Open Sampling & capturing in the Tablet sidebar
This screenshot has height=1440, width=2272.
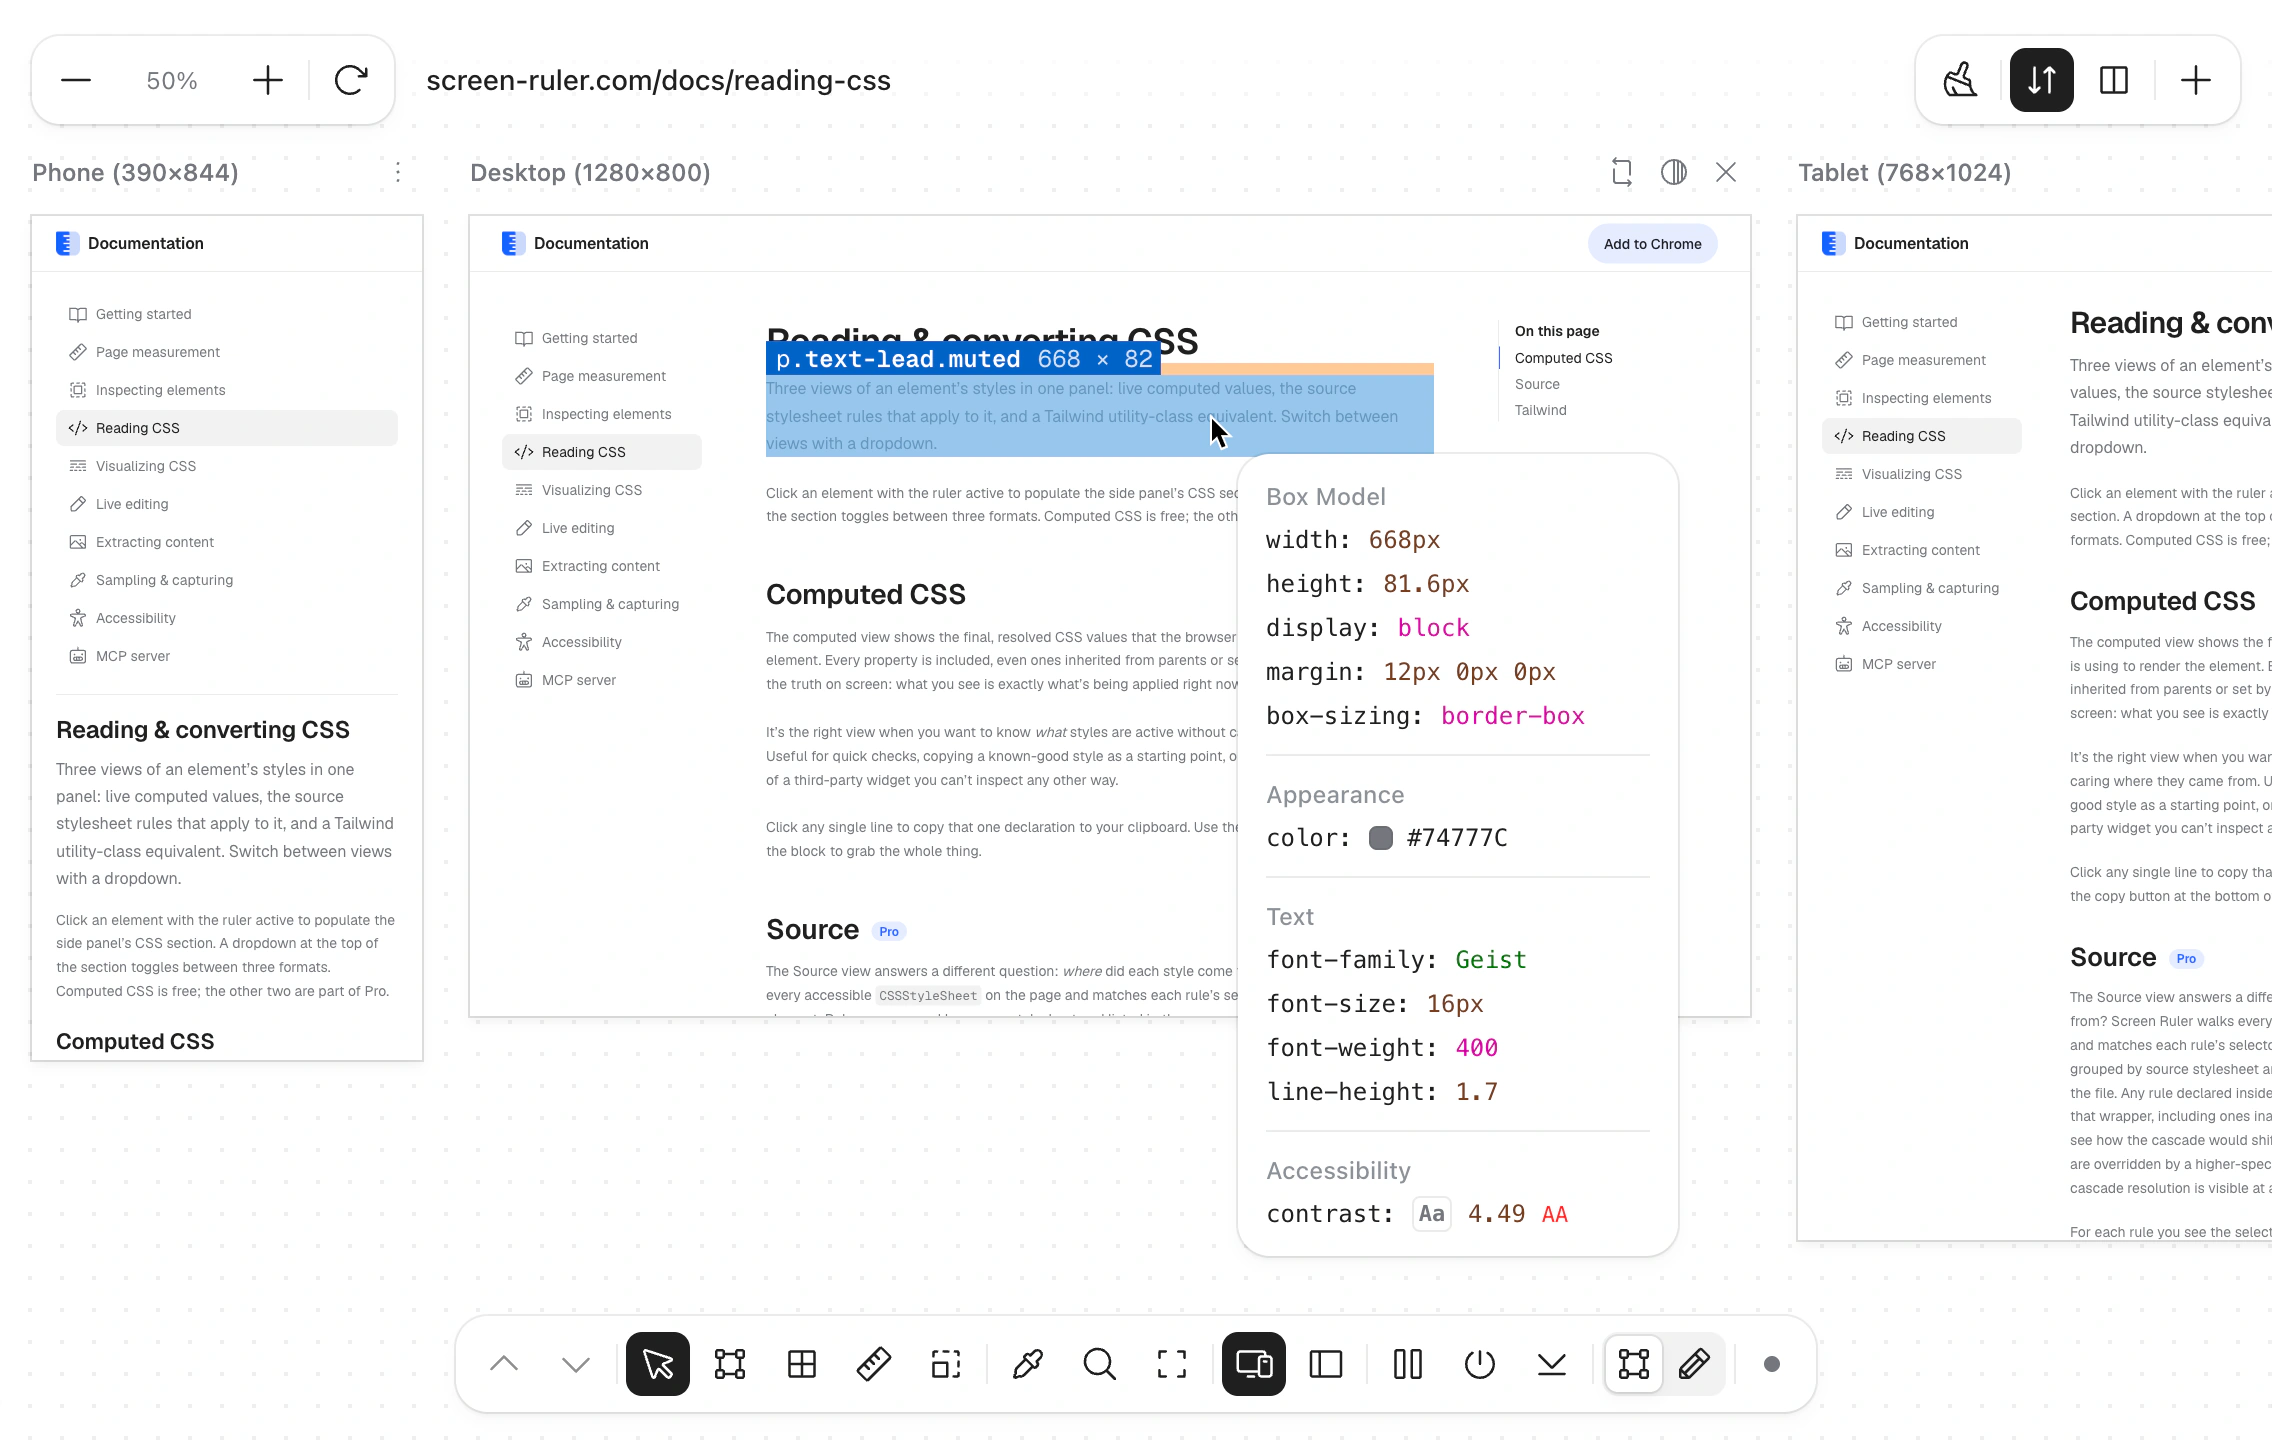click(1922, 588)
